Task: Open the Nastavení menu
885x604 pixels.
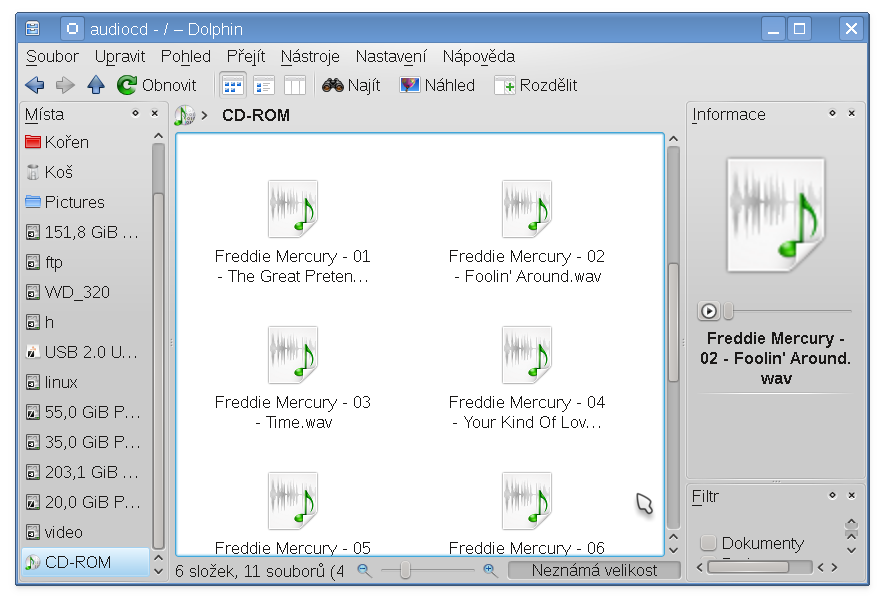Action: pyautogui.click(x=391, y=56)
